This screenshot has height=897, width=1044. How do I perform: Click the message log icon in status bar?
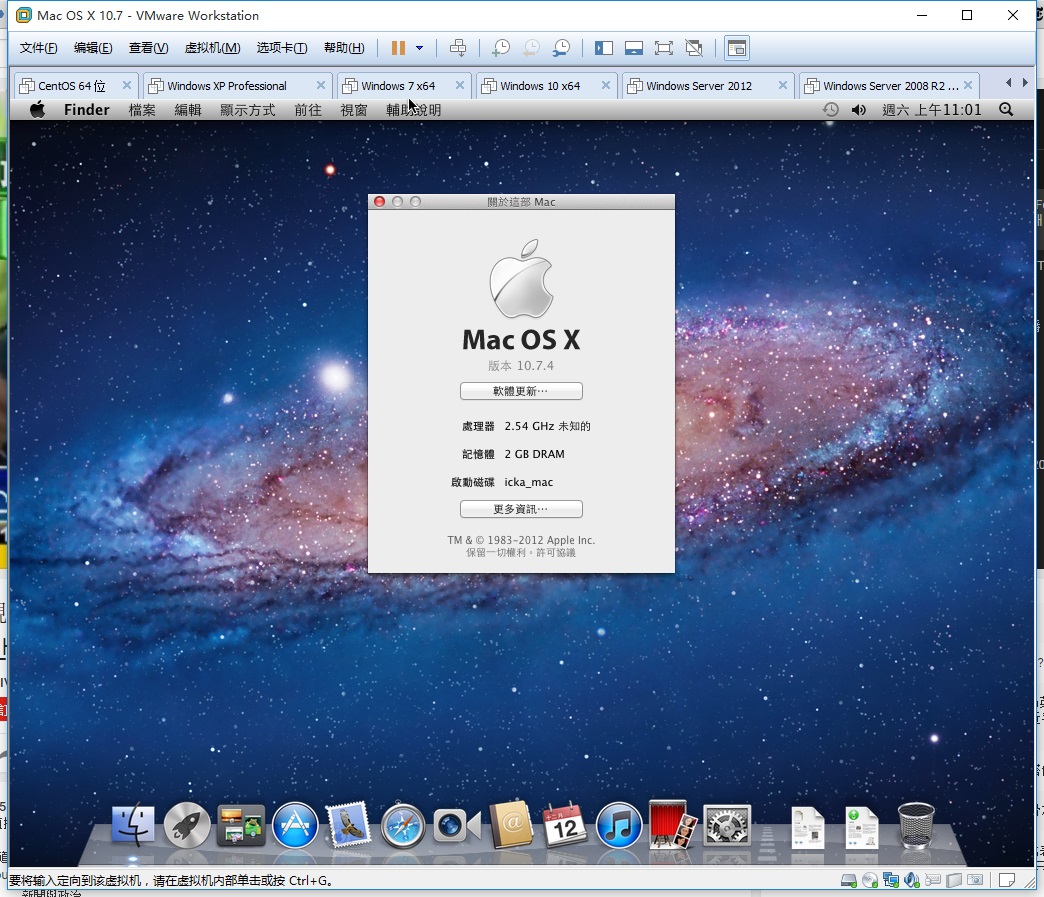coord(1007,880)
